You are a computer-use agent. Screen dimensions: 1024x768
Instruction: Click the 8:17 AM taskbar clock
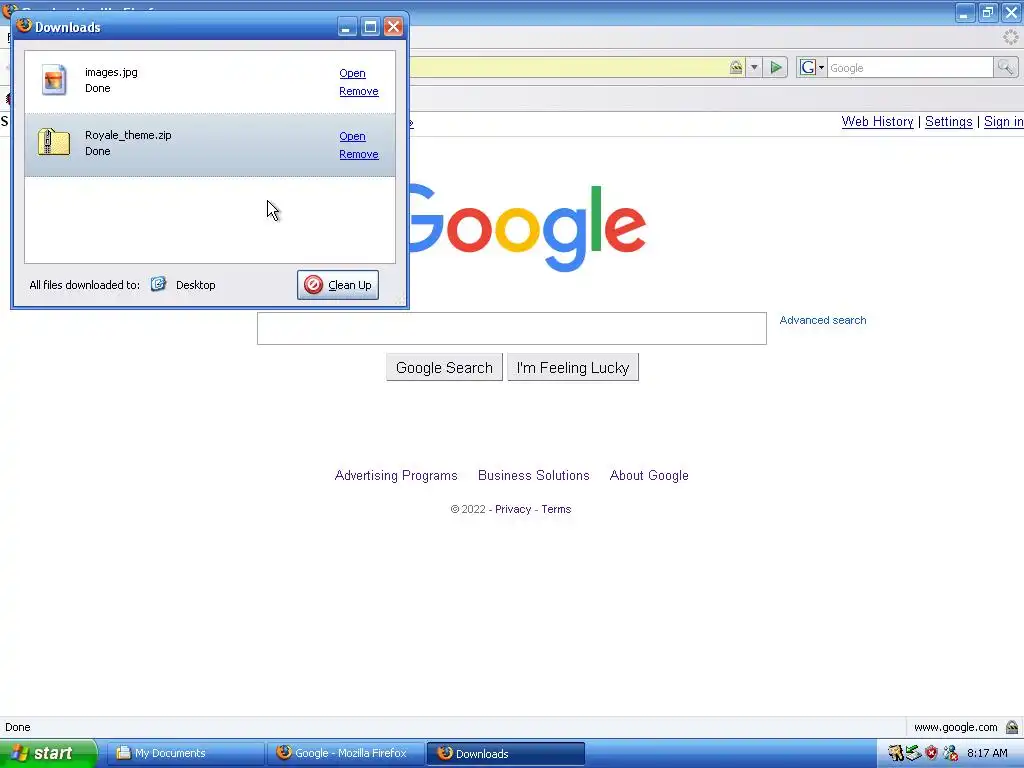tap(987, 753)
